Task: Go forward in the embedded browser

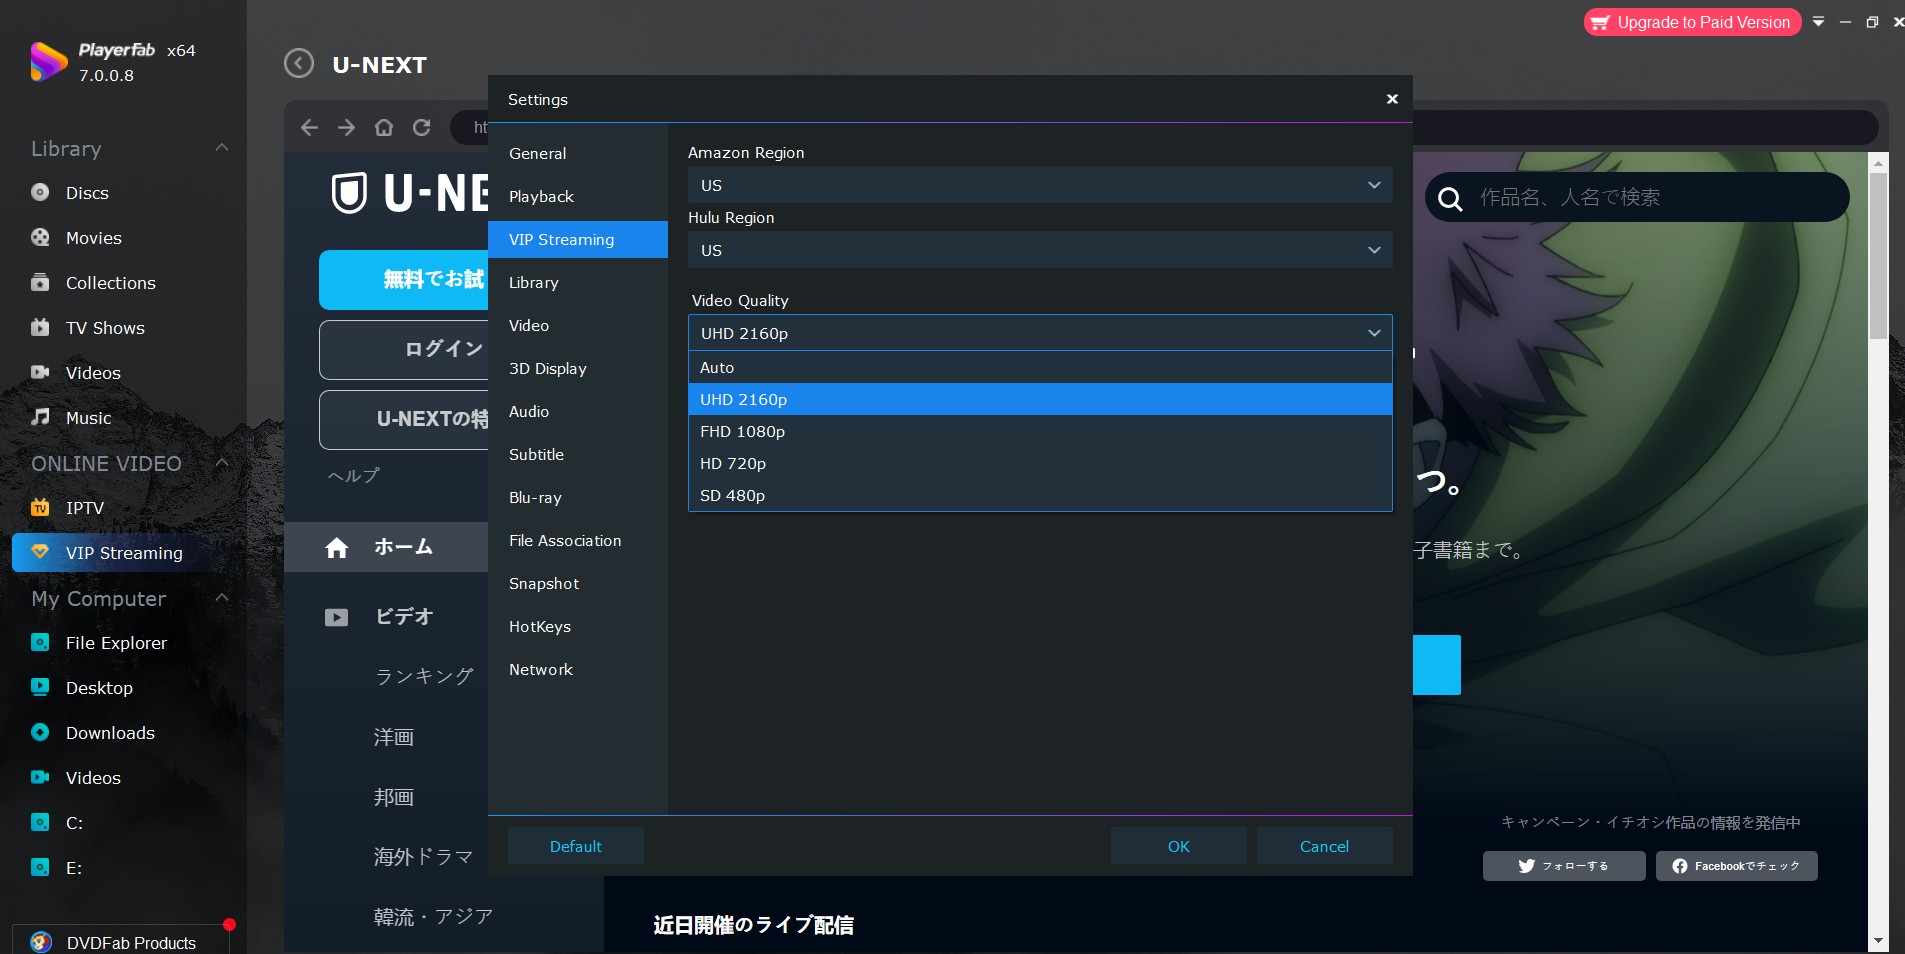Action: click(346, 127)
